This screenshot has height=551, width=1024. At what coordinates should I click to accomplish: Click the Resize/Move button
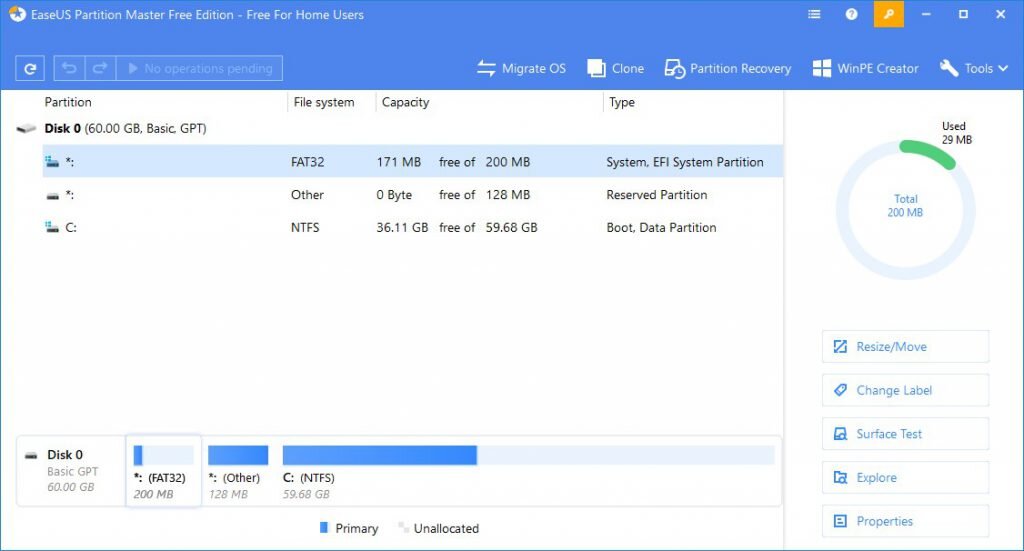(x=905, y=347)
